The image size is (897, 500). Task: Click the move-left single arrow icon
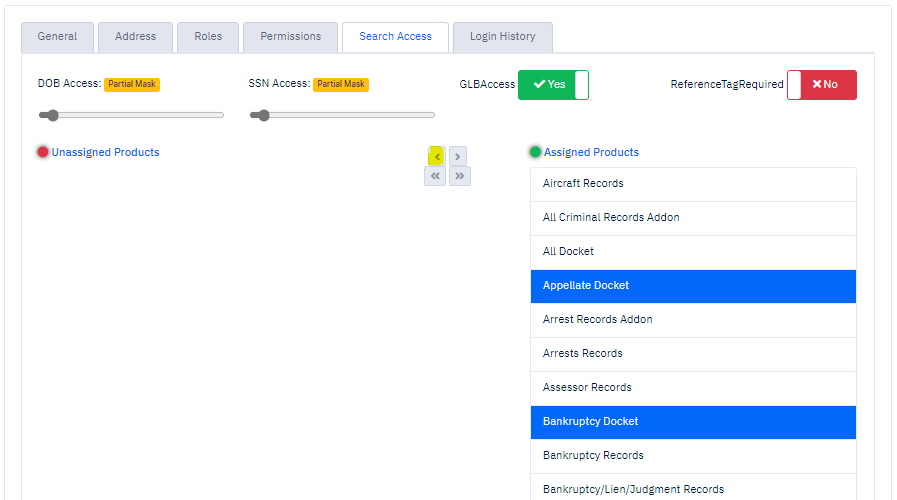pyautogui.click(x=437, y=156)
